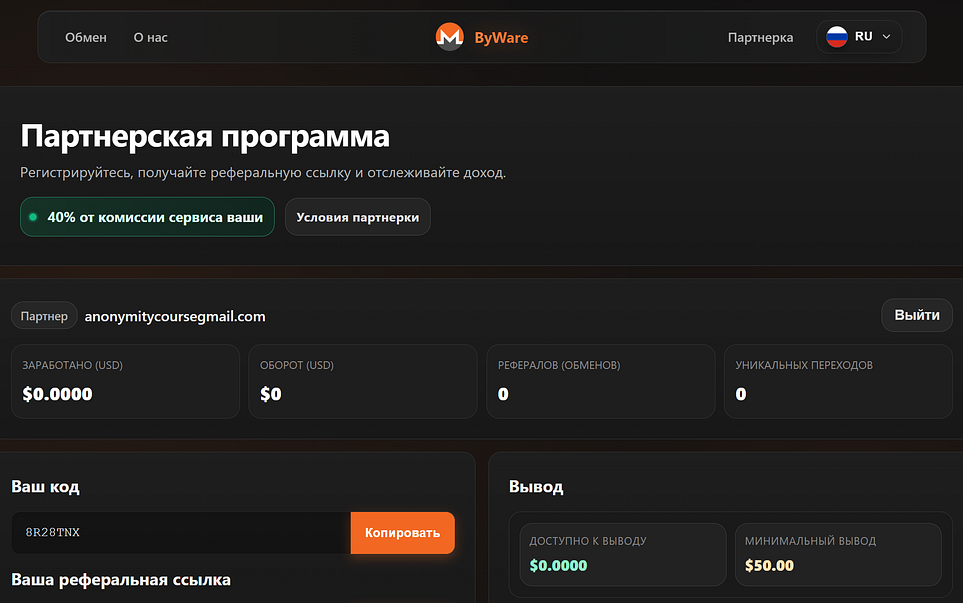This screenshot has height=603, width=963.
Task: Click the Оборот (USD) stat card
Action: click(x=363, y=381)
